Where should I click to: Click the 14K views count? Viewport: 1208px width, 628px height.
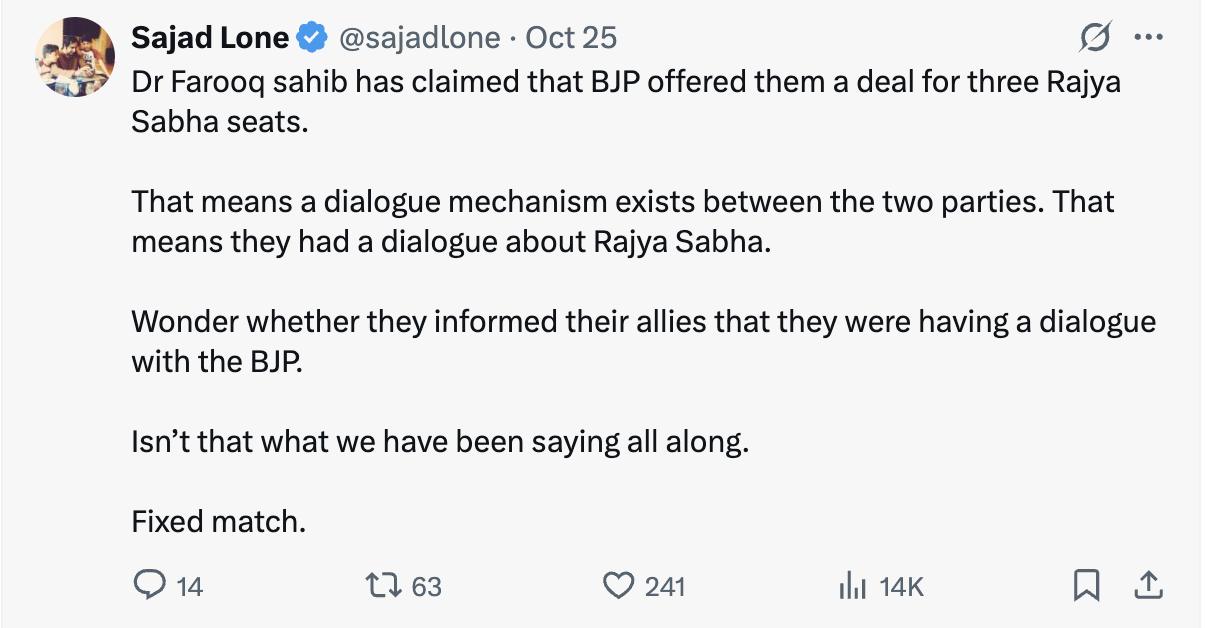click(x=901, y=586)
